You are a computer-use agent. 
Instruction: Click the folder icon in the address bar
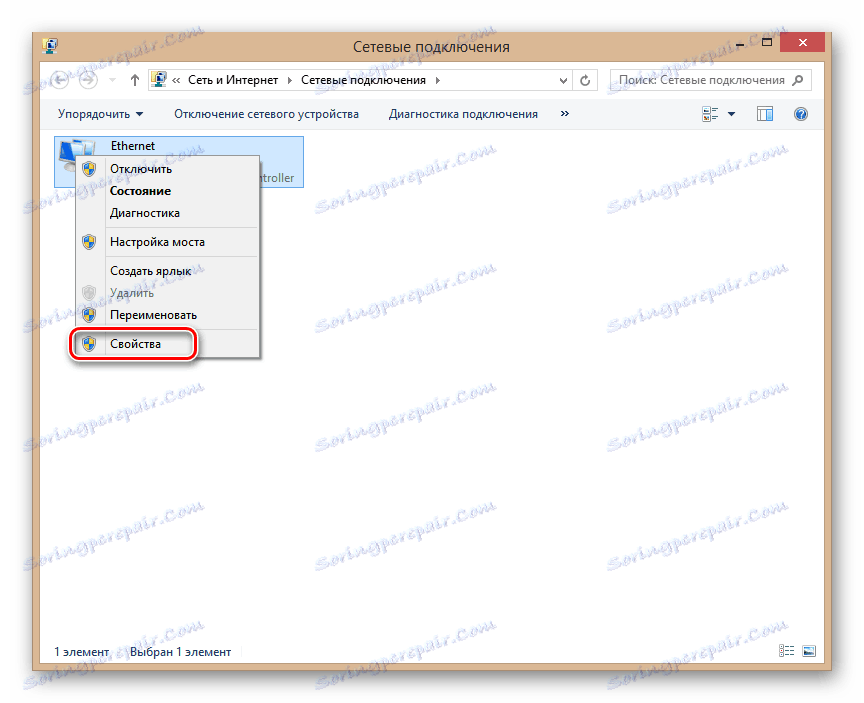(159, 79)
